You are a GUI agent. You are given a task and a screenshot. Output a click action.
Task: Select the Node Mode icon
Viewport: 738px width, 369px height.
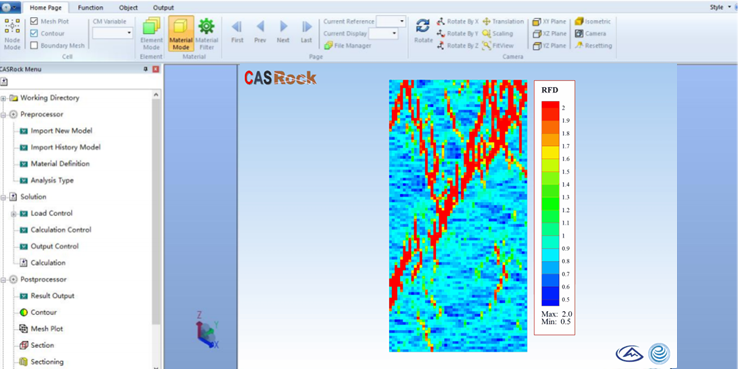pyautogui.click(x=12, y=27)
